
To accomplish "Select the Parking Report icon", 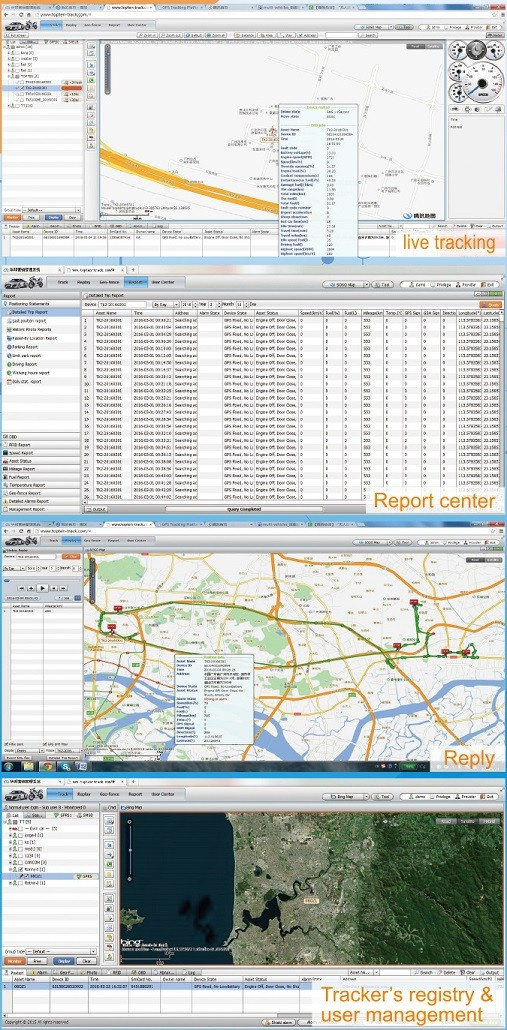I will click(7, 346).
